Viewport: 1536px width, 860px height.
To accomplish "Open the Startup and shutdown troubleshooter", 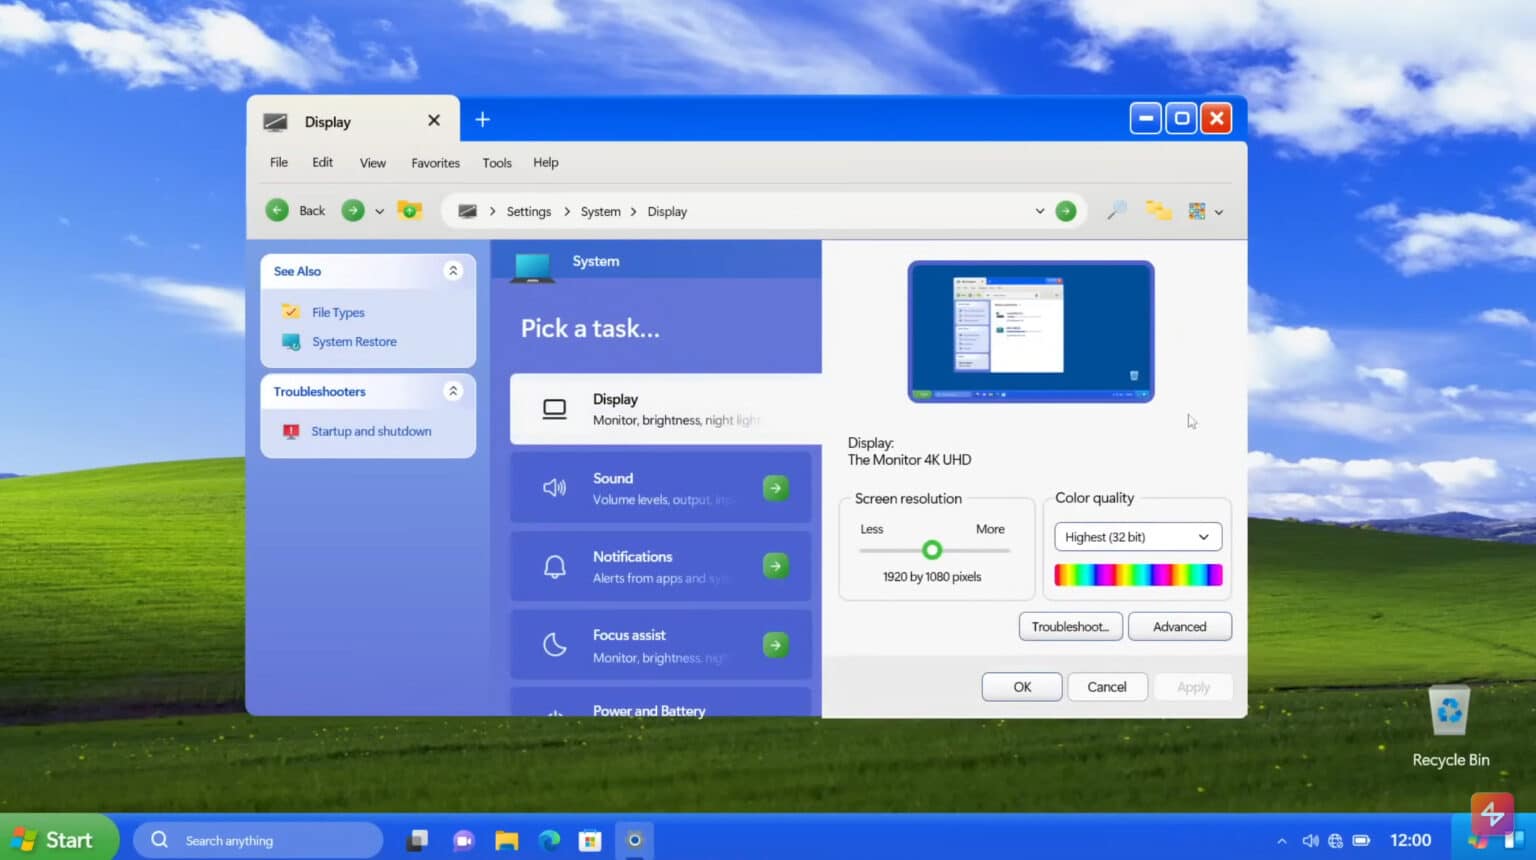I will pos(371,431).
